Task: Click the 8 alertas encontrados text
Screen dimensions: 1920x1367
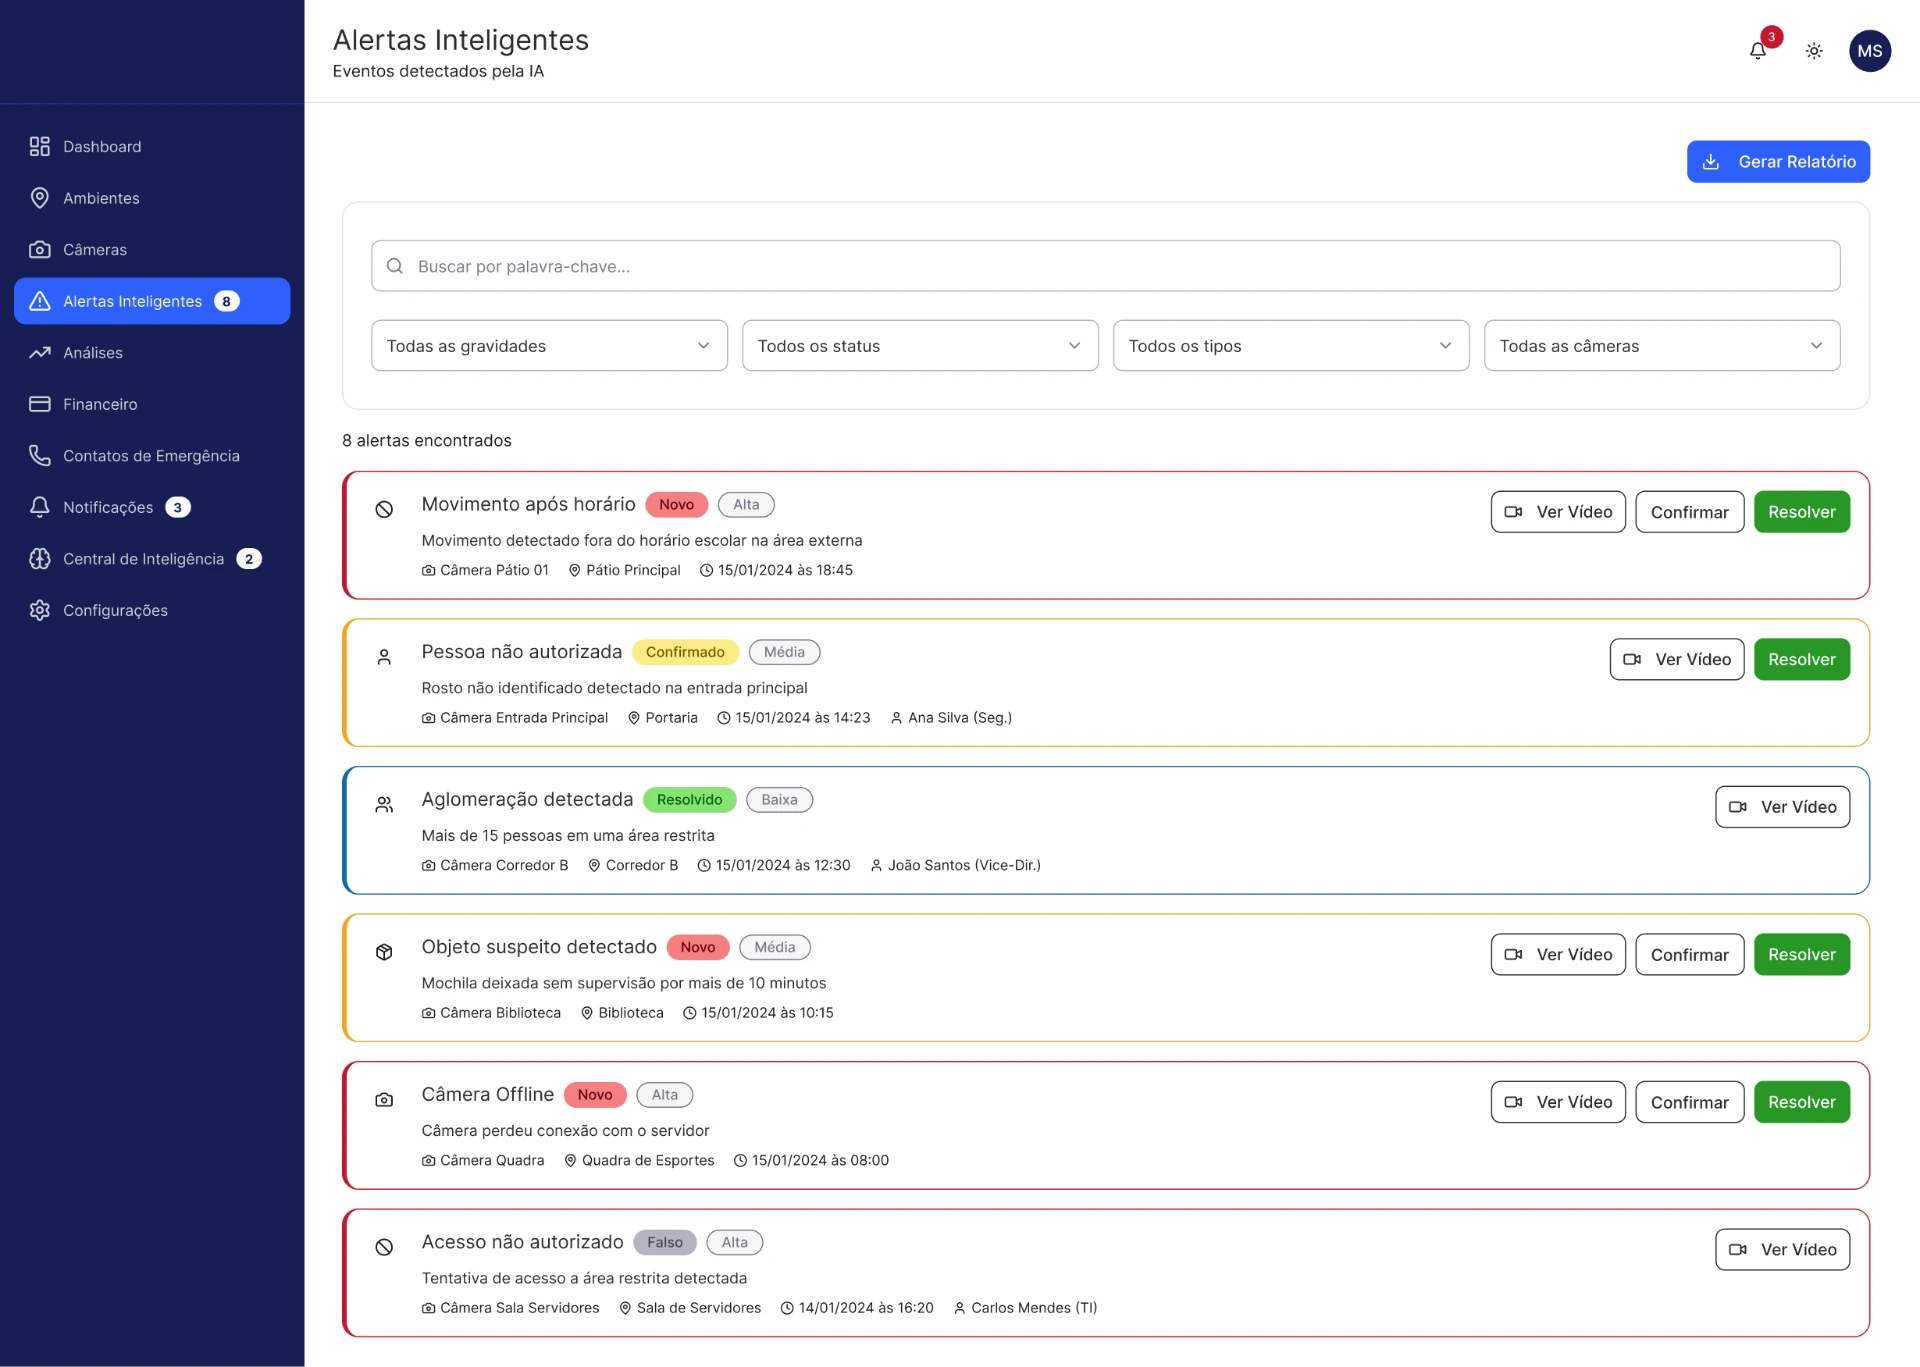Action: pyautogui.click(x=427, y=441)
